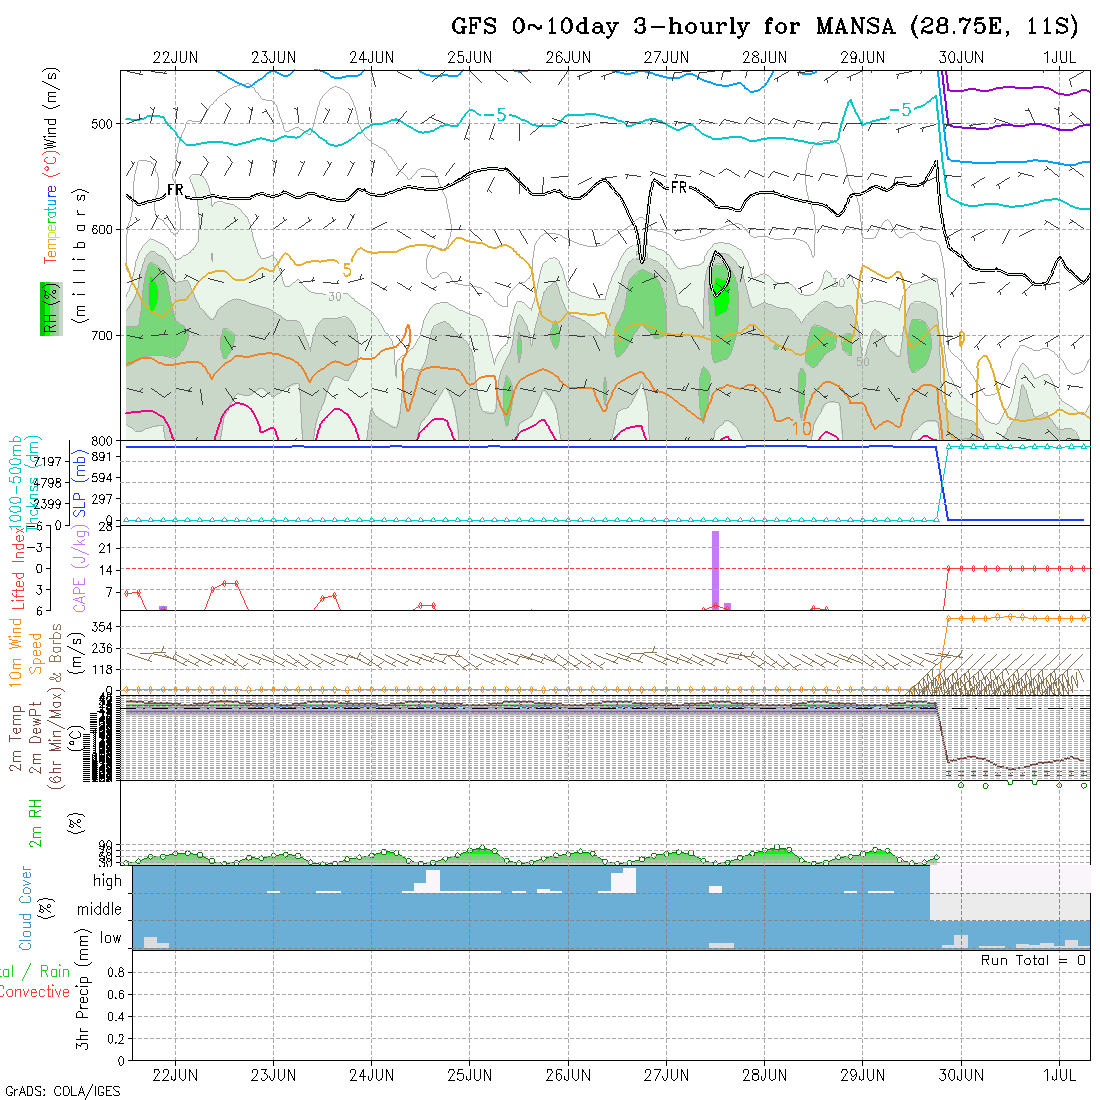Screen dimensions: 1100x1100
Task: Click the green 2m RH axis title
Action: pos(34,823)
